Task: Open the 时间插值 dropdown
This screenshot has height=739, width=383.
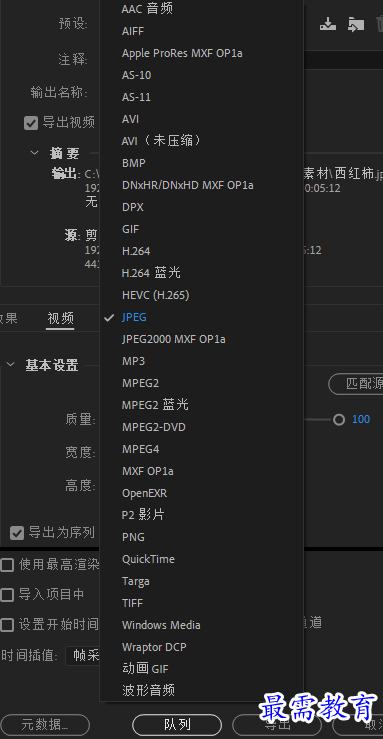Action: (x=83, y=656)
